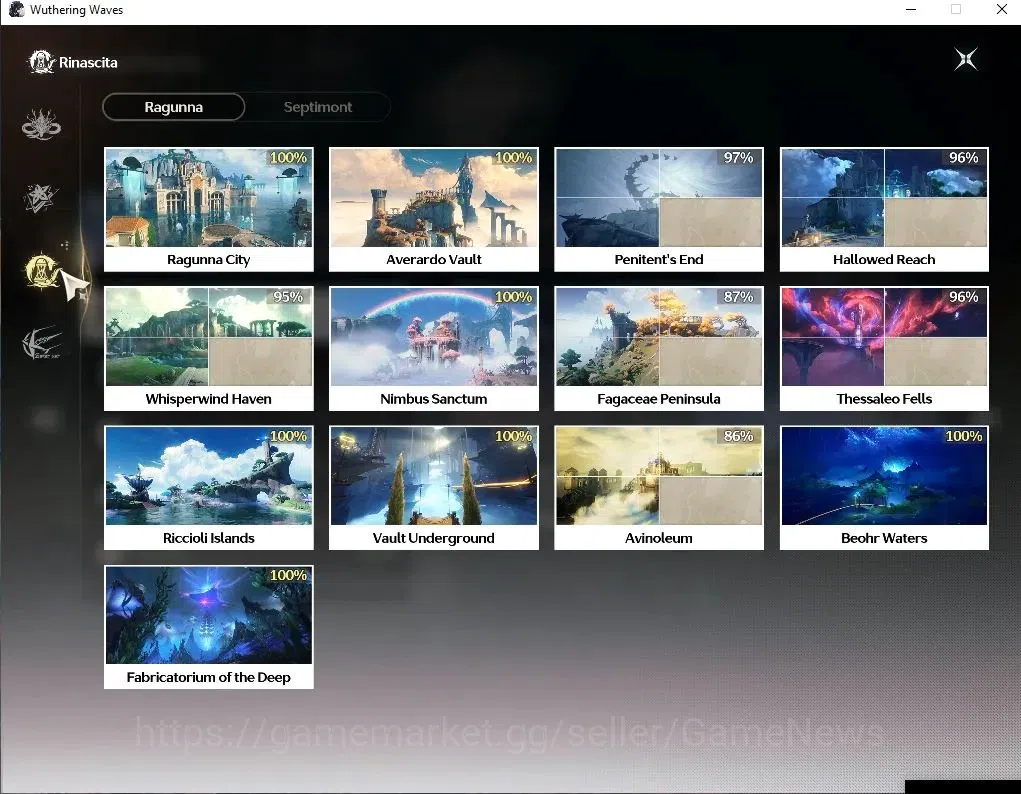Click the 96% progress on Thessaleo Fells
The height and width of the screenshot is (794, 1021).
point(964,297)
